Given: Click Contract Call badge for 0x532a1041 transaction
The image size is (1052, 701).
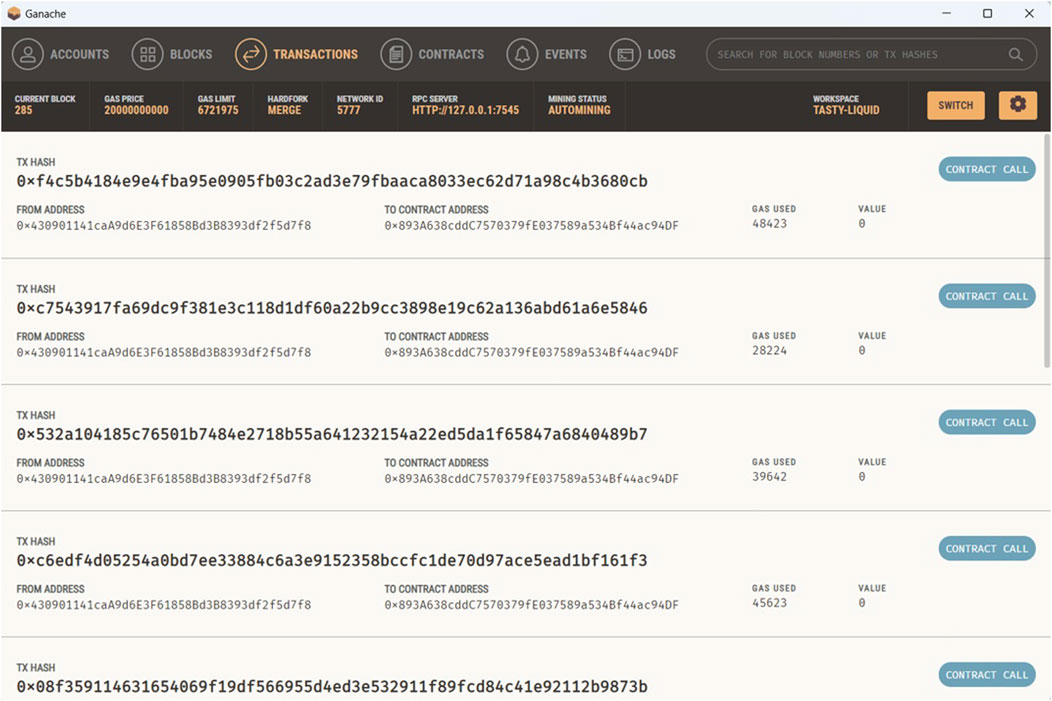Looking at the screenshot, I should tap(987, 422).
